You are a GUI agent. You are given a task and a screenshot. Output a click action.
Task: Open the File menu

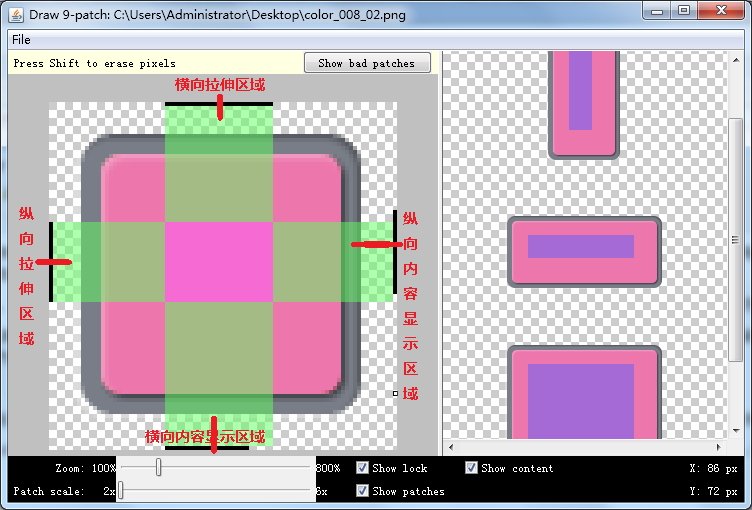coord(21,39)
